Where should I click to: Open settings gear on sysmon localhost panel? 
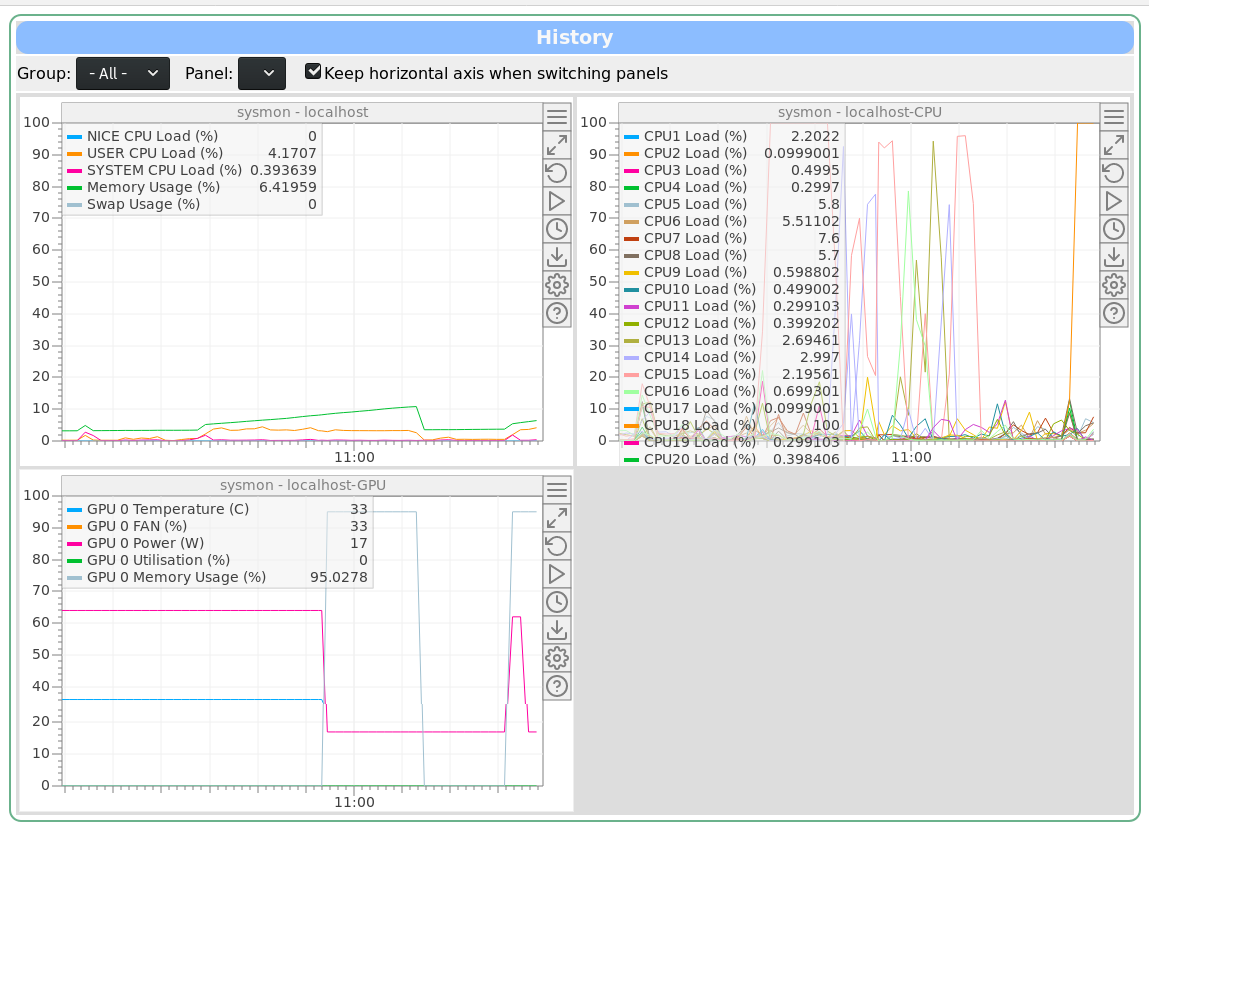click(x=557, y=285)
